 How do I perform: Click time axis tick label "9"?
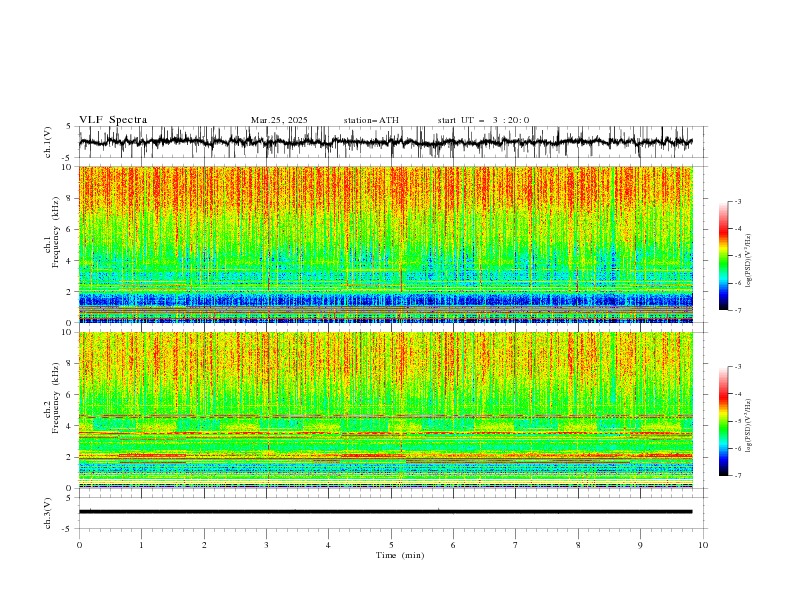tap(640, 545)
